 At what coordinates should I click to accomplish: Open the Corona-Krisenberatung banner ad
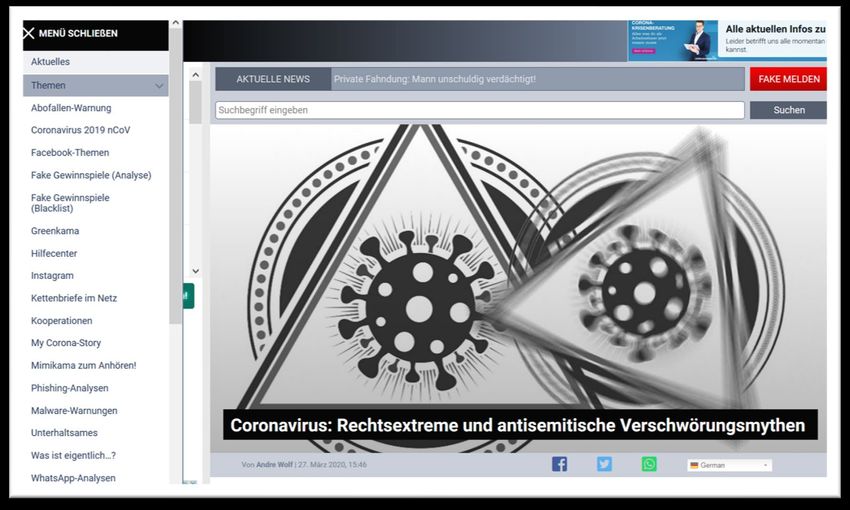pyautogui.click(x=726, y=41)
